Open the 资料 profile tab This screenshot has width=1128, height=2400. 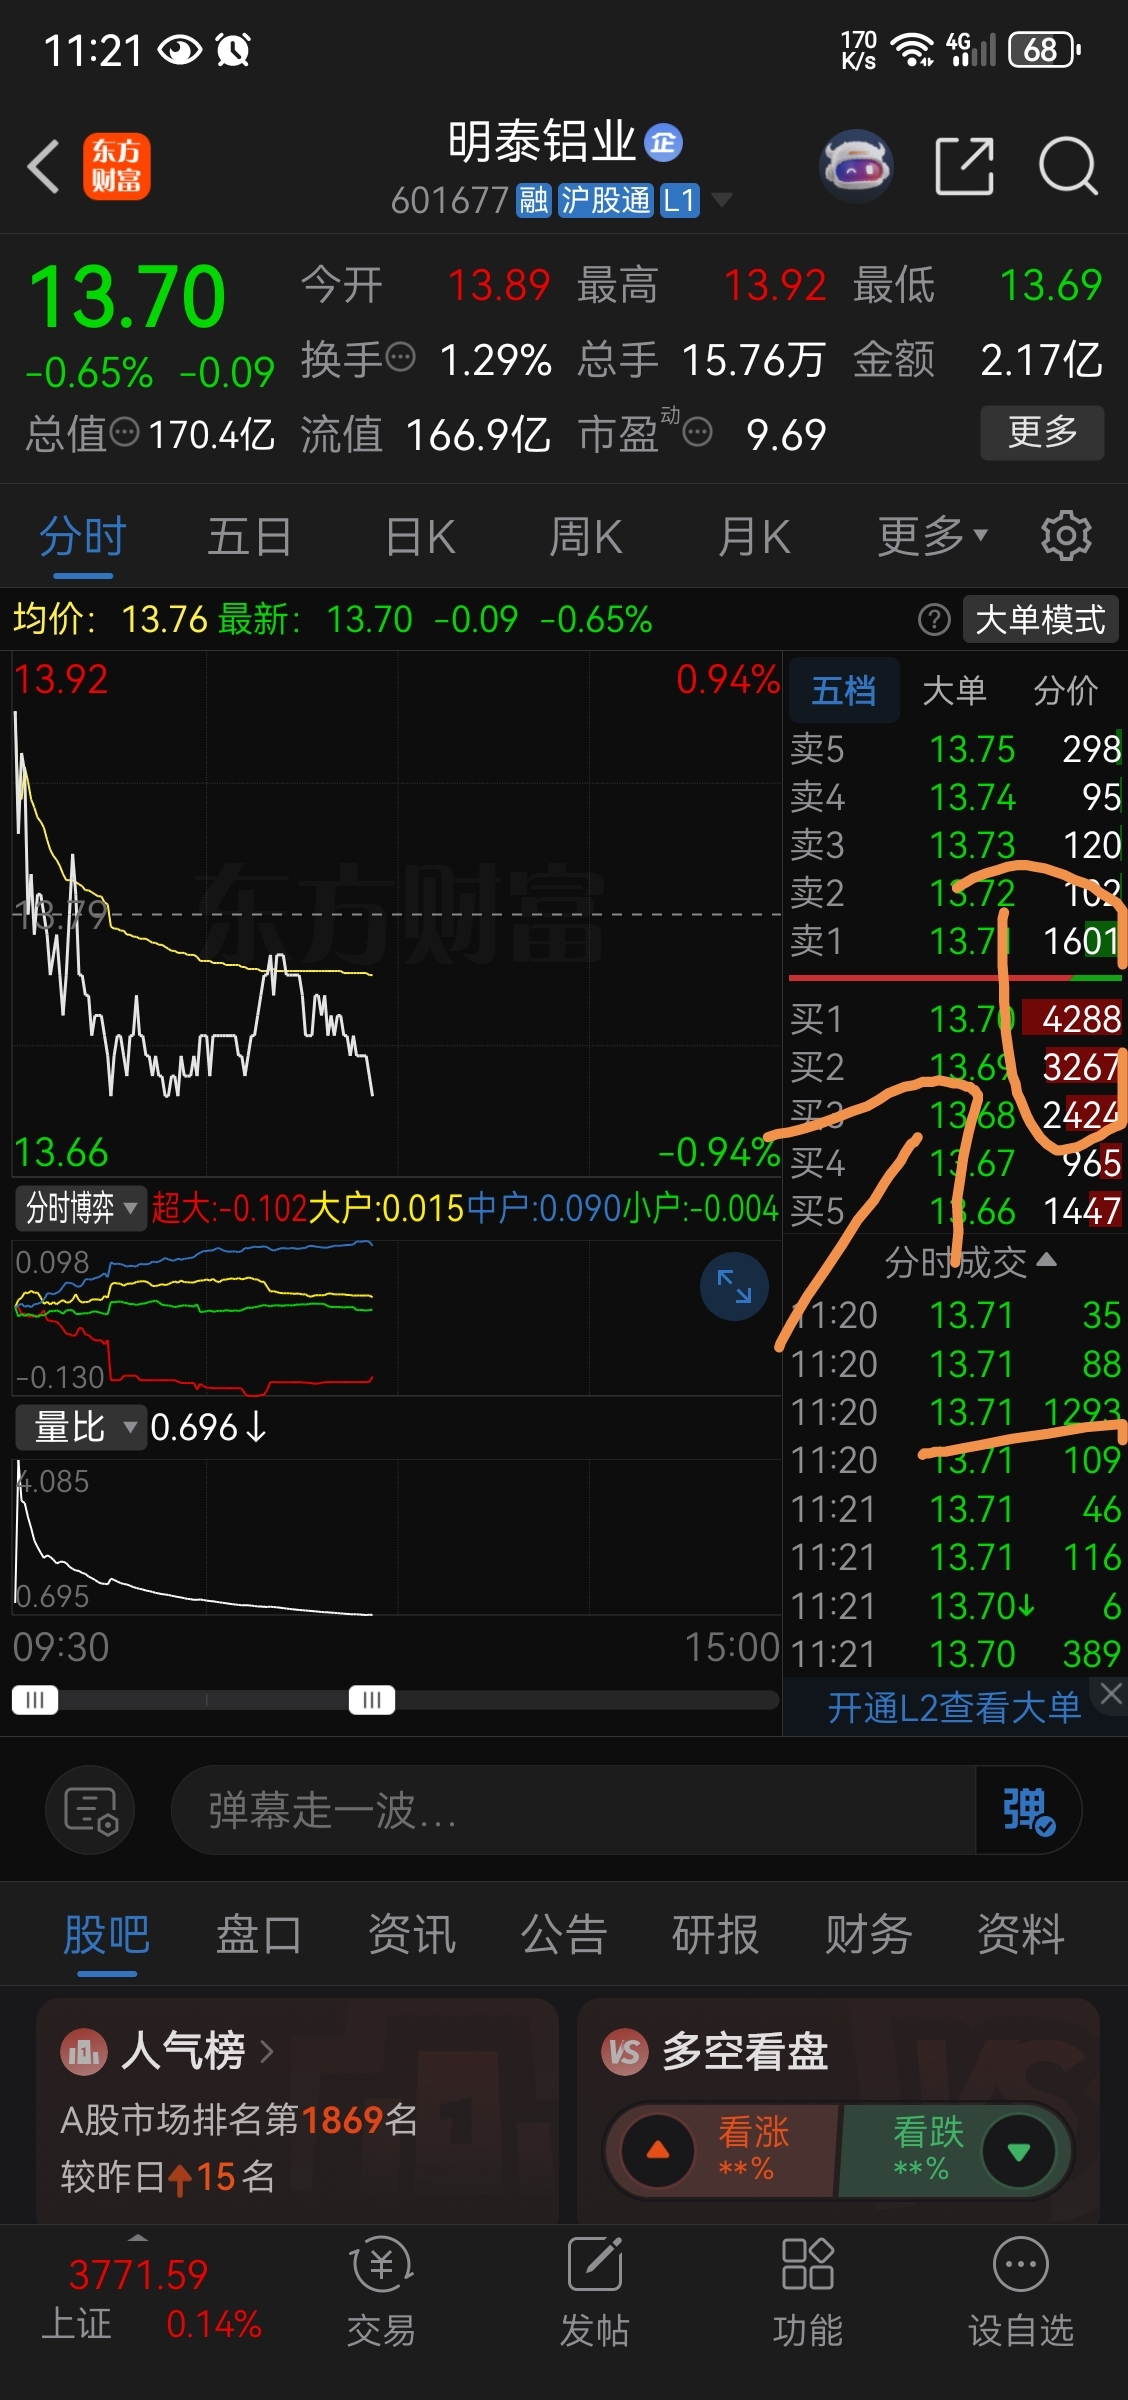click(x=1021, y=1935)
